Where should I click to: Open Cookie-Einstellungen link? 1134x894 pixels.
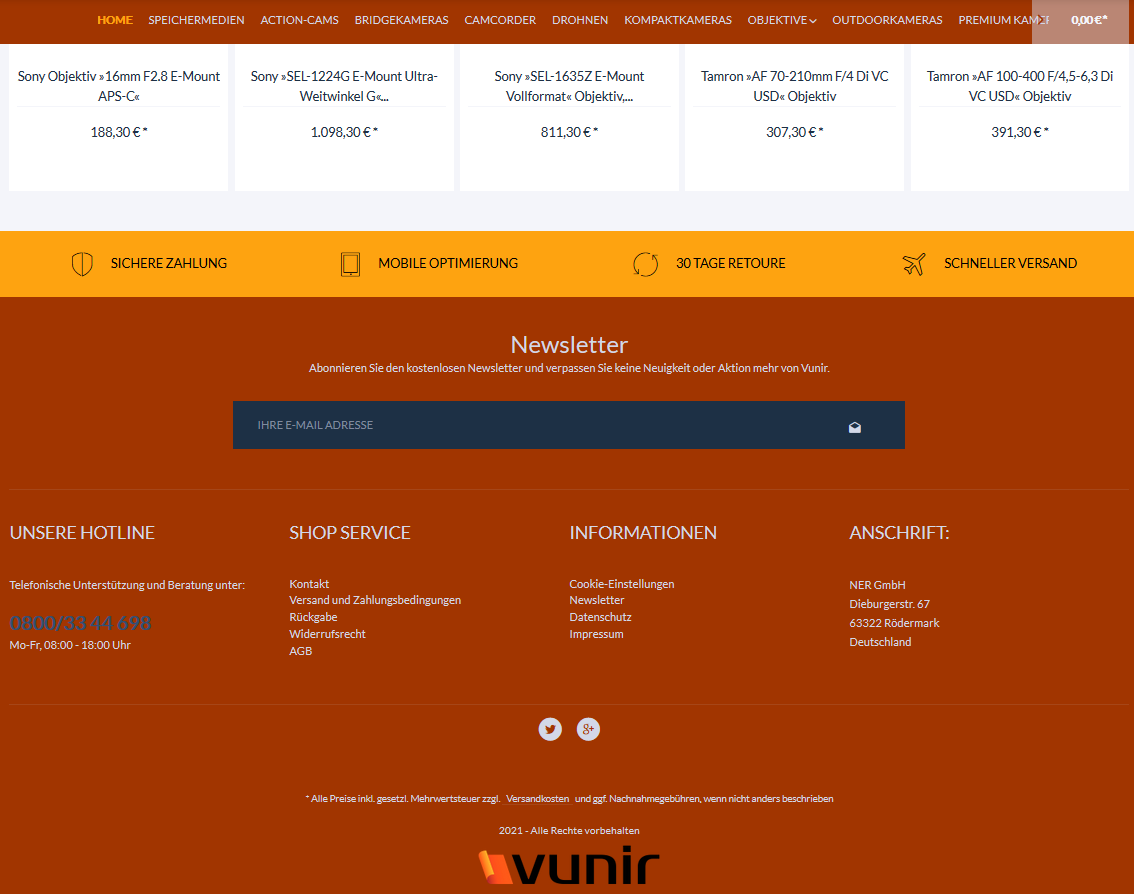[x=621, y=584]
